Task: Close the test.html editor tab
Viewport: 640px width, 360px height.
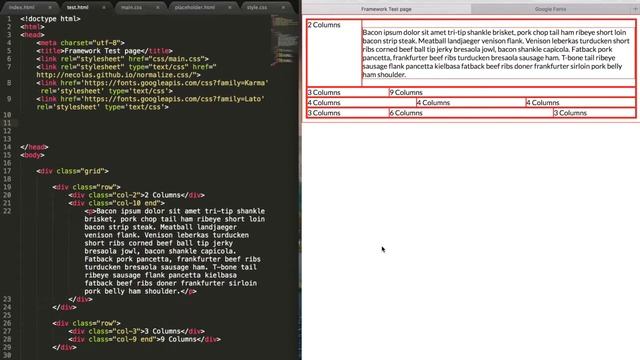Action: point(104,7)
